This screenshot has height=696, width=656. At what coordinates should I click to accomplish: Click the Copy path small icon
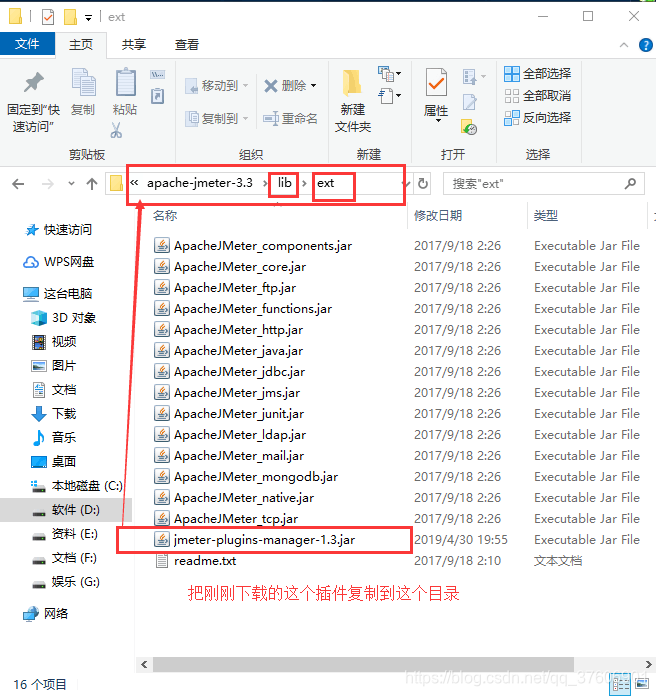click(158, 75)
